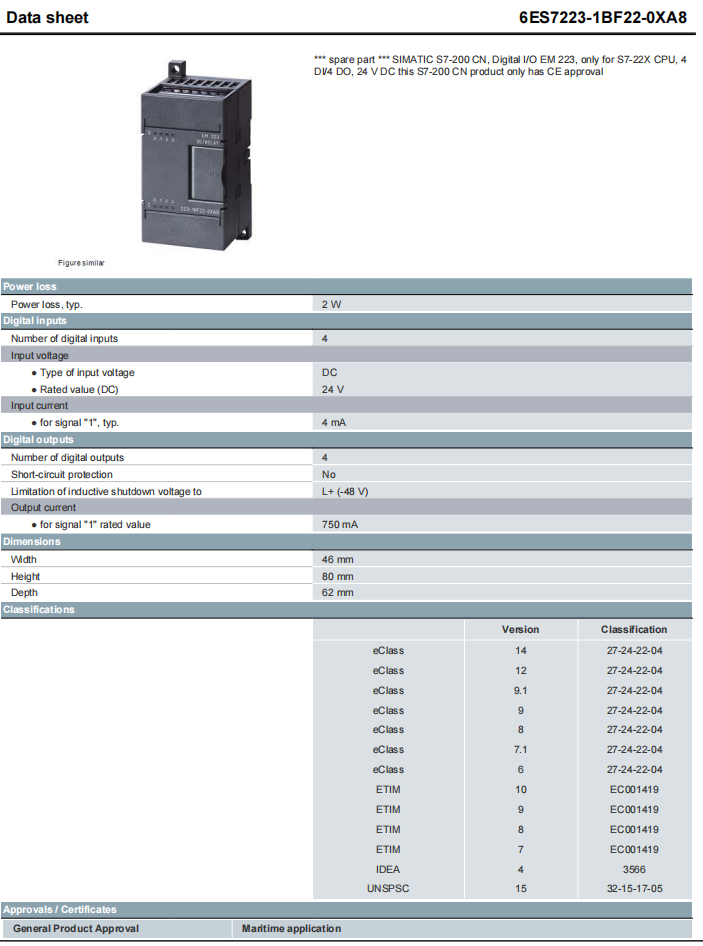This screenshot has height=946, width=703.
Task: Select the UNSPSC code 32-15-17-05
Action: 634,889
